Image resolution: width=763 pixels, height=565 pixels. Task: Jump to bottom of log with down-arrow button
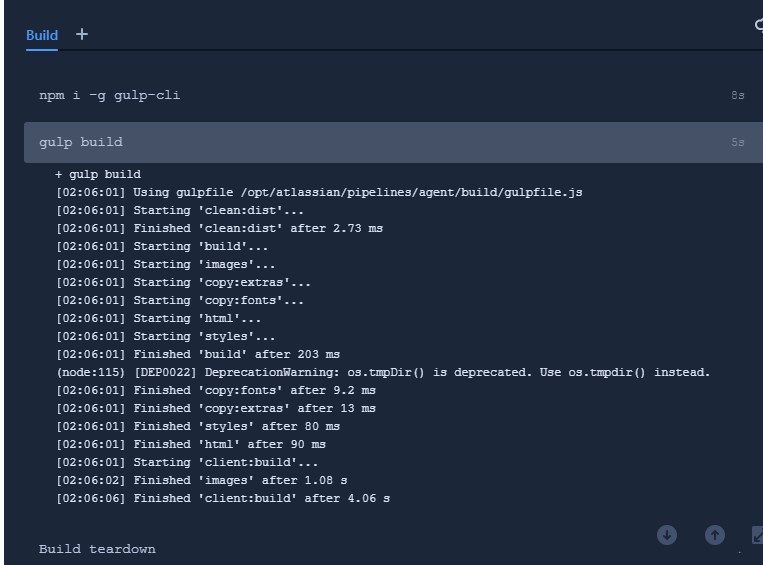667,535
